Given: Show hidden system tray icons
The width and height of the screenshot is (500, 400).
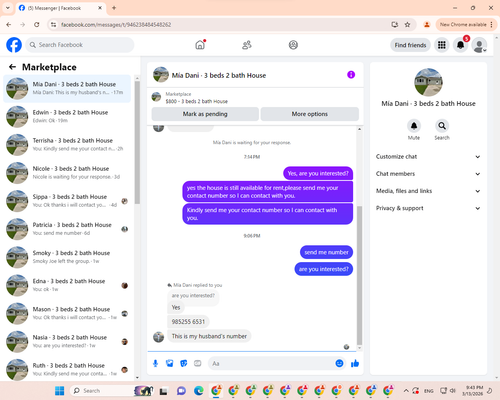Looking at the screenshot, I should click(406, 390).
